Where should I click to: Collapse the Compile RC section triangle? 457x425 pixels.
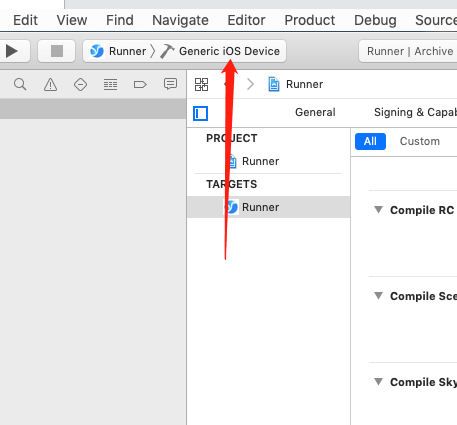(378, 210)
